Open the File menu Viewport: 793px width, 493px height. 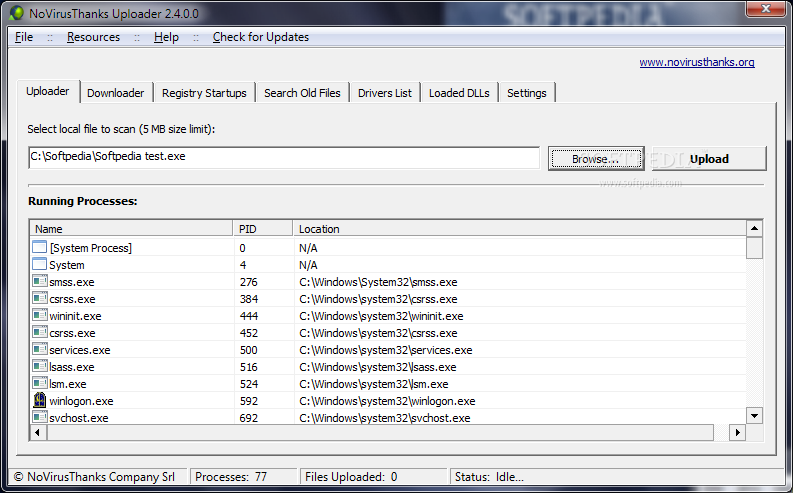[x=24, y=37]
